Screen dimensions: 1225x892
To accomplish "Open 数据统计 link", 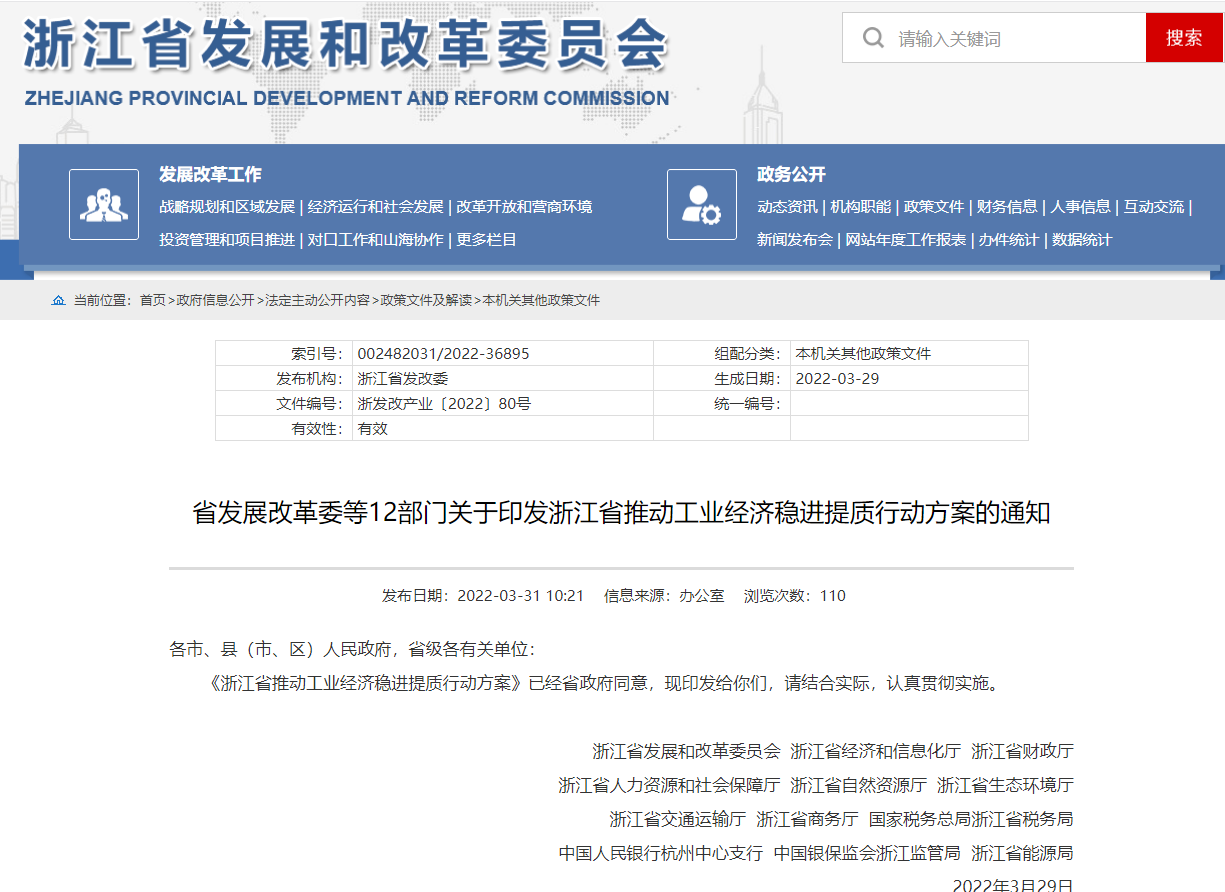I will (1082, 240).
